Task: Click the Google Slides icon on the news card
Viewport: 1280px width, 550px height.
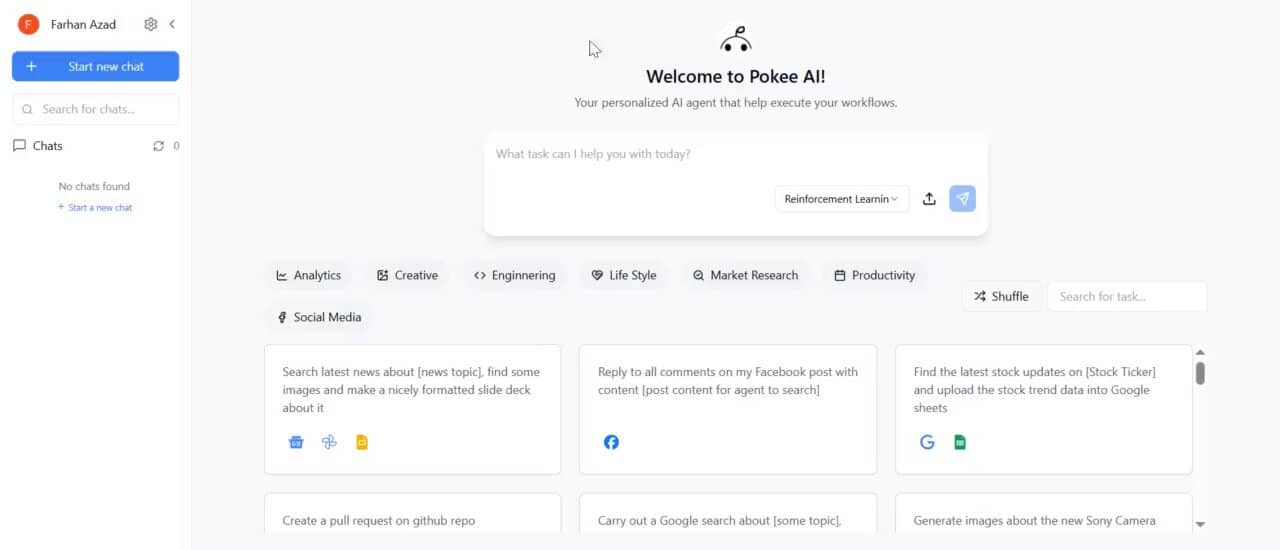Action: coord(362,442)
